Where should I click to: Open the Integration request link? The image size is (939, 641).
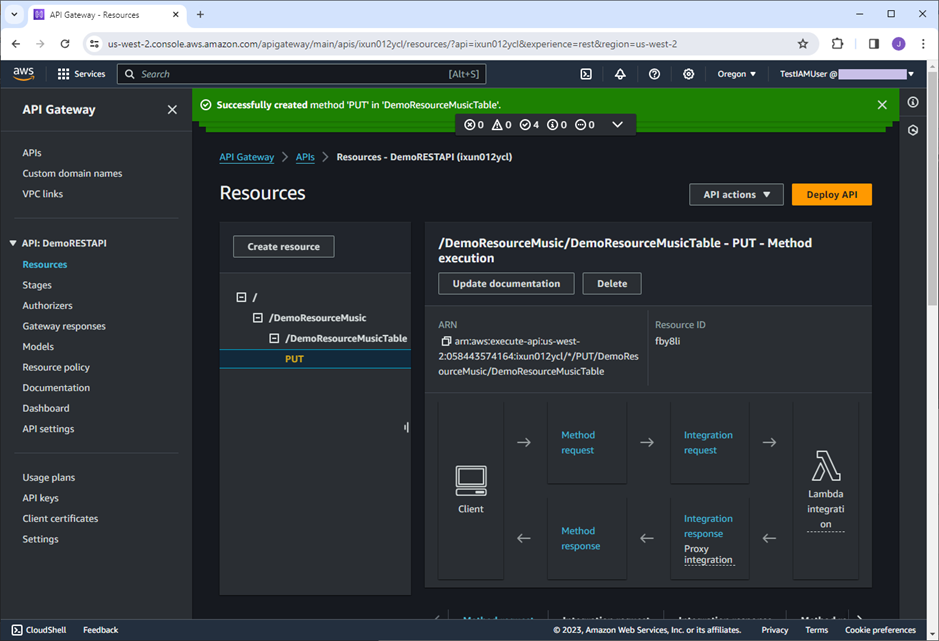point(708,443)
